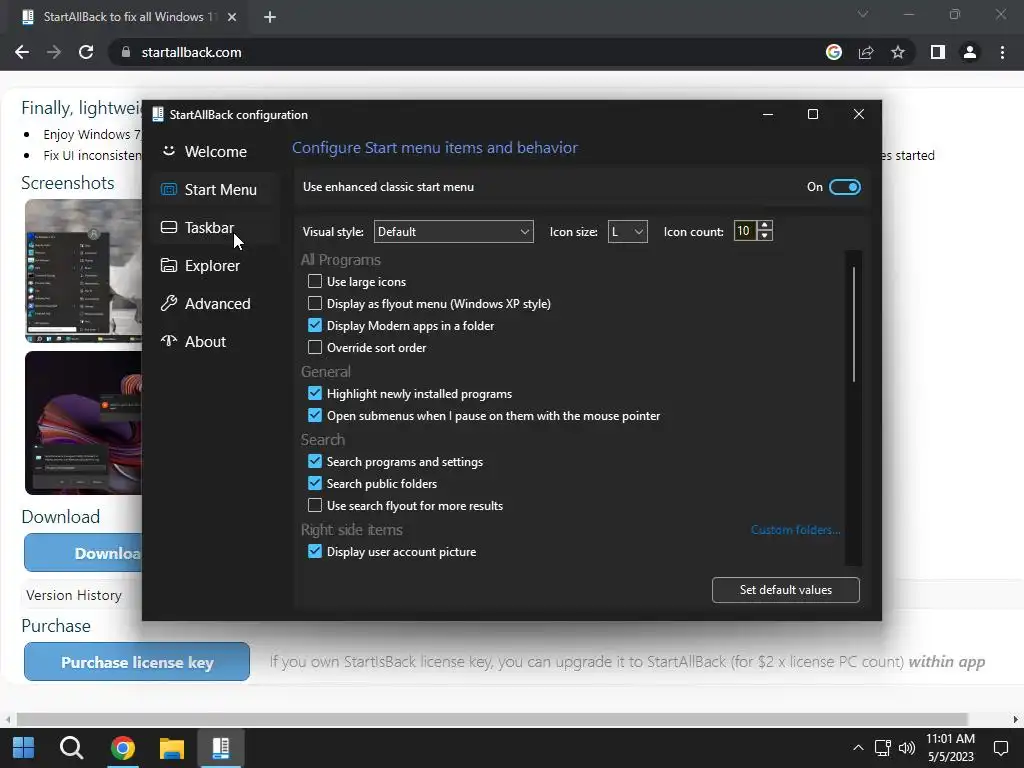
Task: Click the first screenshot thumbnail on webpage
Action: click(84, 270)
